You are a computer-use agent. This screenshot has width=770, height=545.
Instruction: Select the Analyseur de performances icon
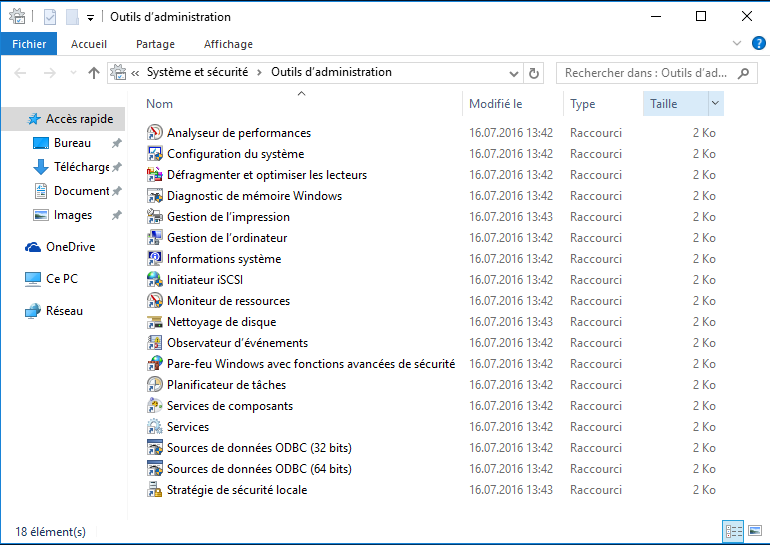155,133
